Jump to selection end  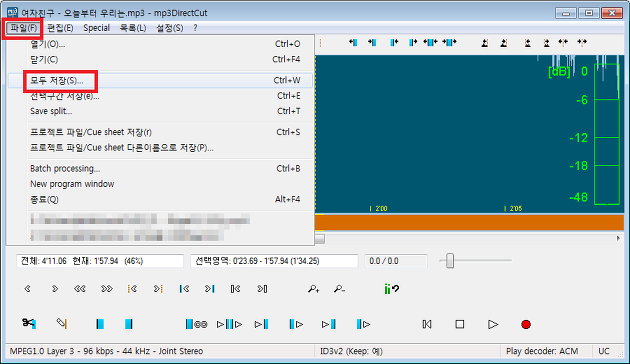coord(210,288)
